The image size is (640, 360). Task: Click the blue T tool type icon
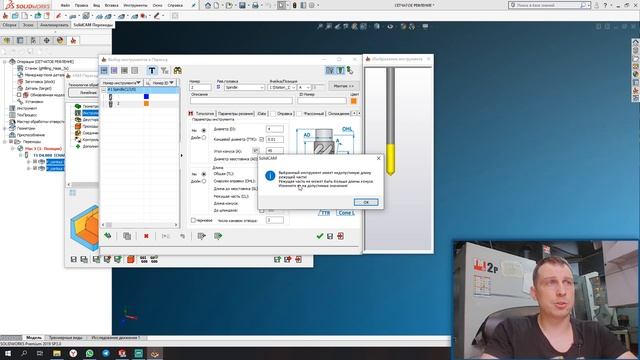click(x=151, y=71)
